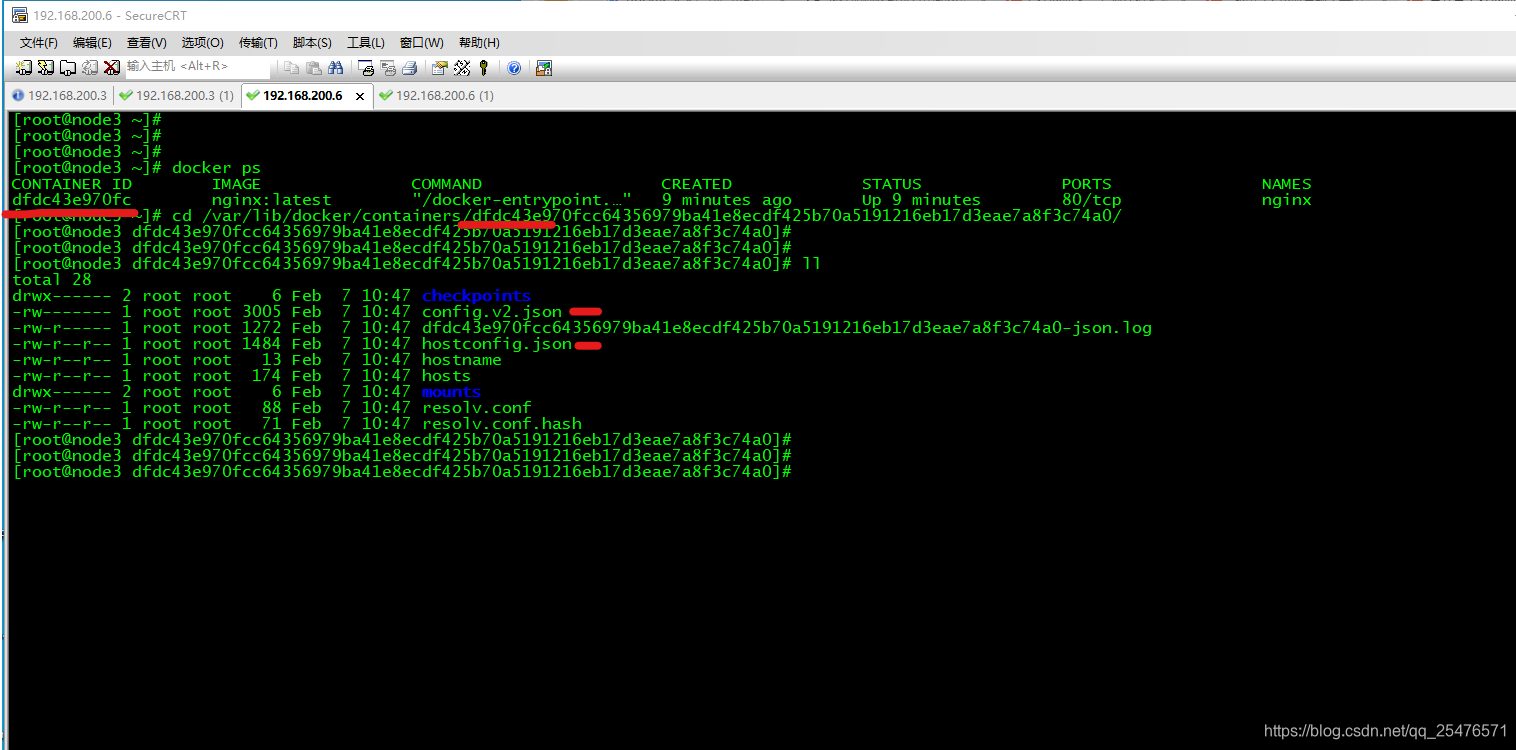Open the 窗口(W) menu
The width and height of the screenshot is (1516, 750).
tap(421, 42)
